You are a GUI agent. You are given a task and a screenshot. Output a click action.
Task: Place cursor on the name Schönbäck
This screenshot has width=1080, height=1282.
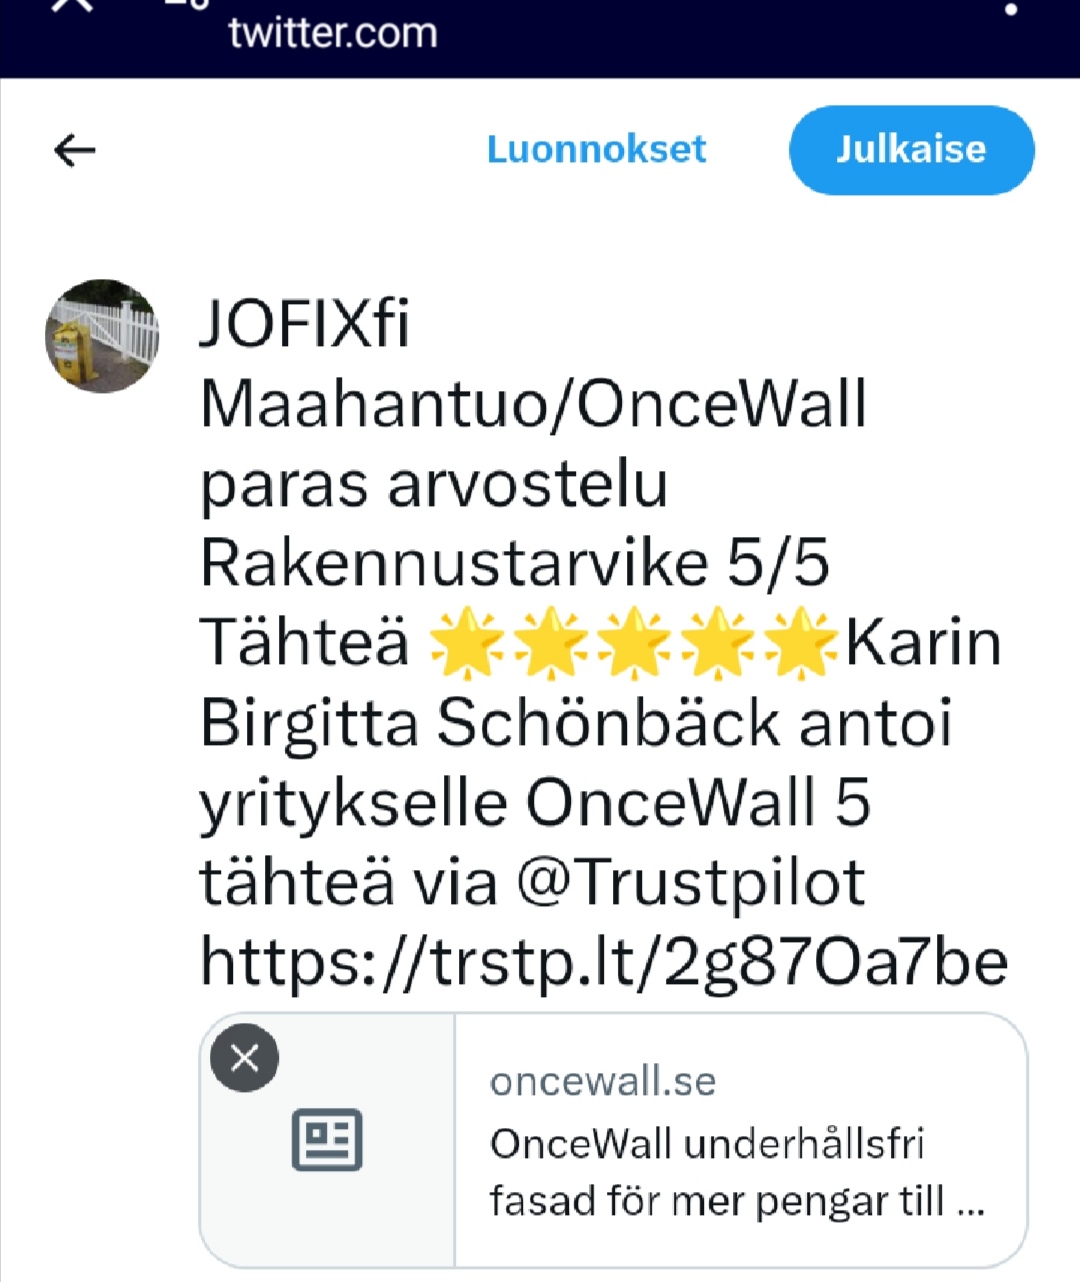tap(608, 722)
